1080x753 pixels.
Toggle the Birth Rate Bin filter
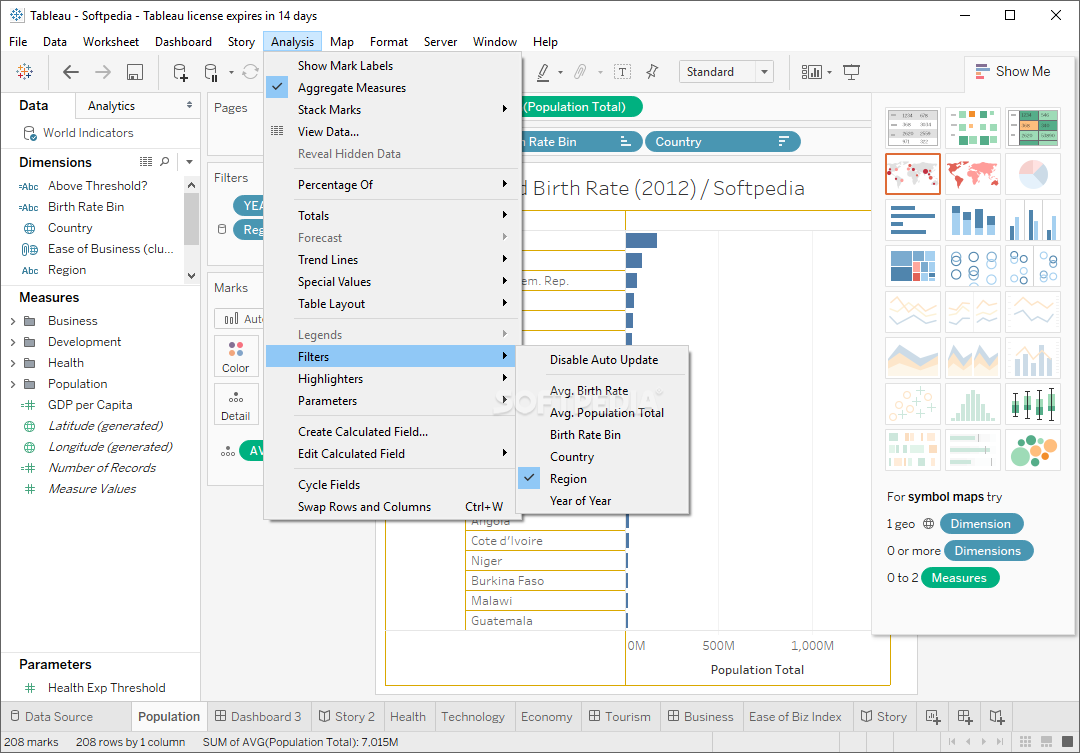[x=603, y=435]
